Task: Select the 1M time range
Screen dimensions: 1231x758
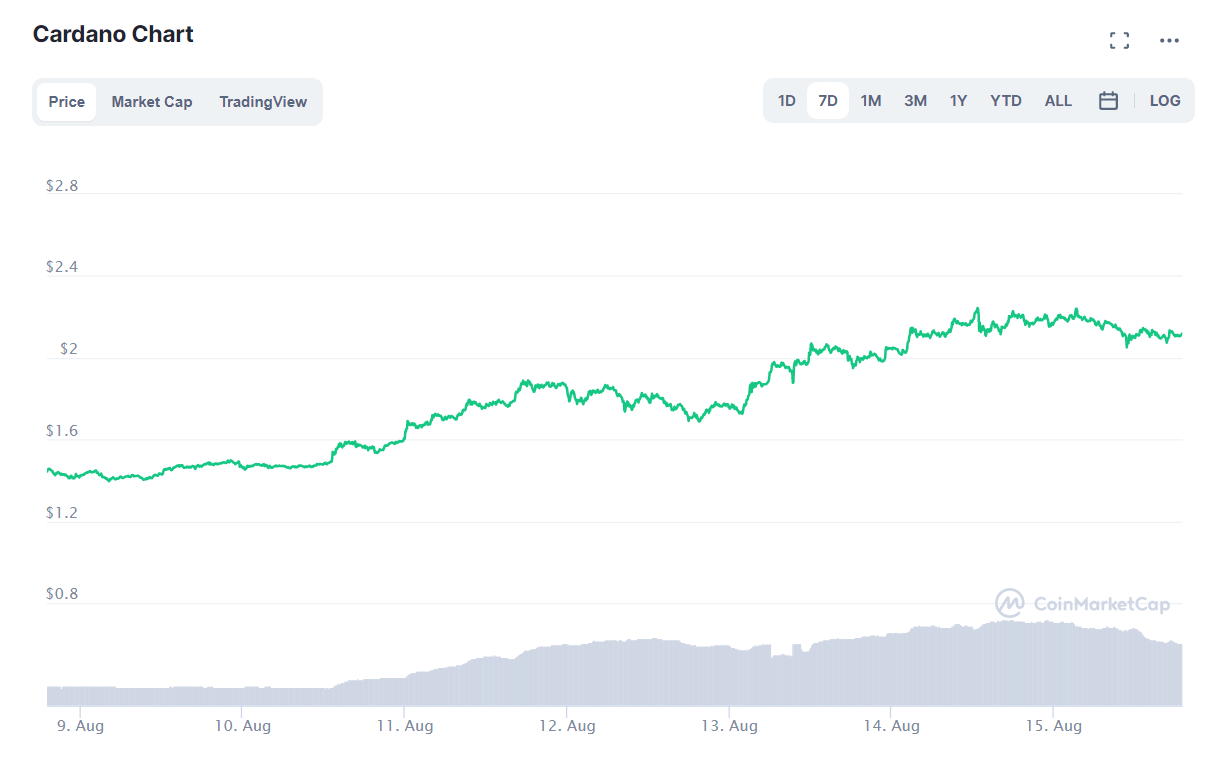Action: (x=870, y=100)
